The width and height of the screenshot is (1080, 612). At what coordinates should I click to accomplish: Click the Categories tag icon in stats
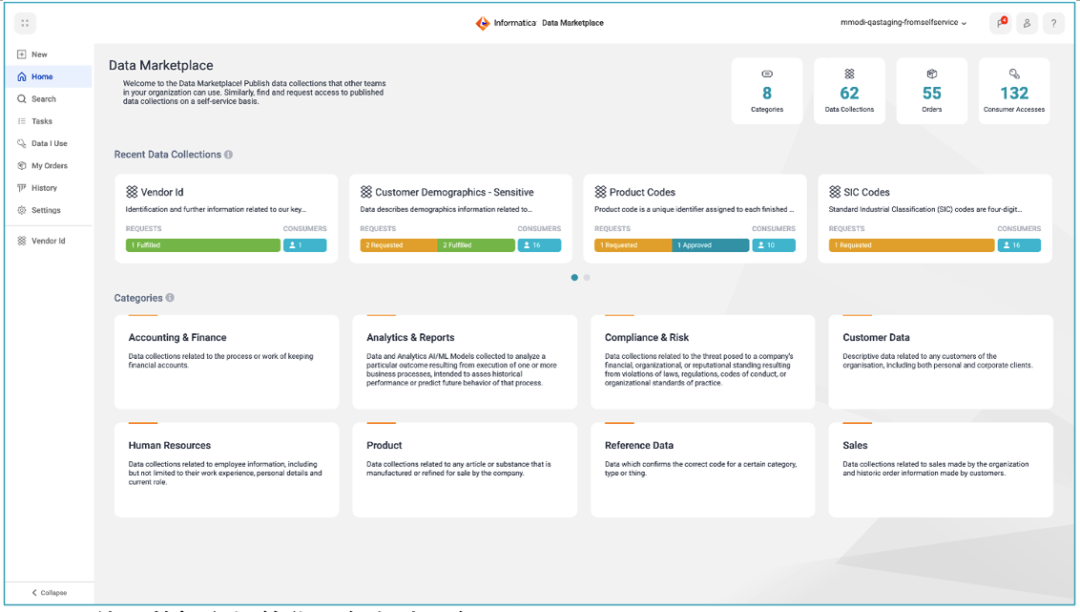[767, 74]
